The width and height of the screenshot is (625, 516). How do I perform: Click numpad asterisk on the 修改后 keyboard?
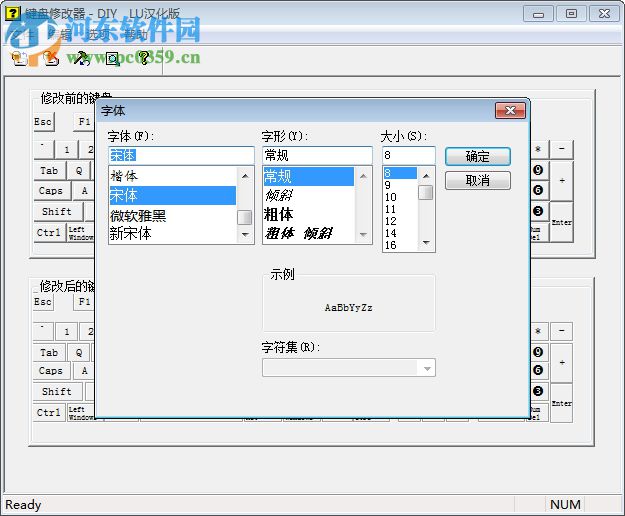pyautogui.click(x=539, y=331)
